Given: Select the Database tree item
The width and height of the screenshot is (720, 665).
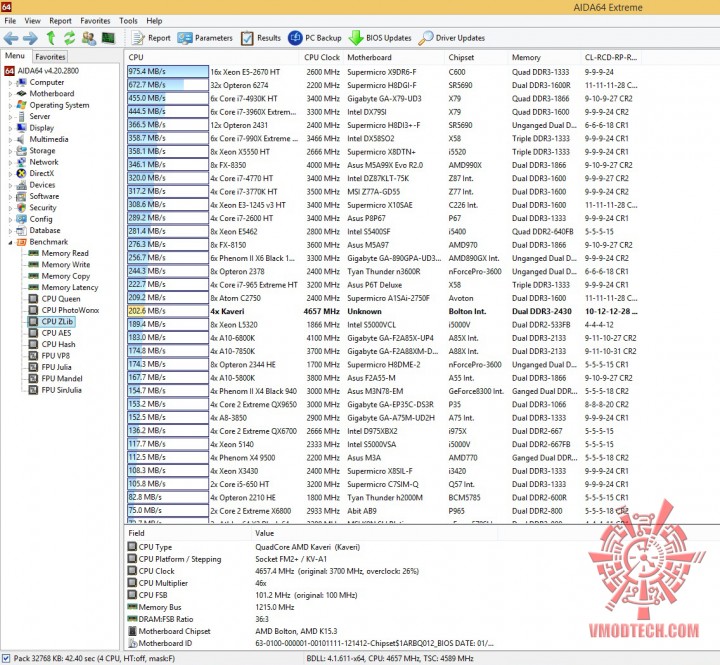Looking at the screenshot, I should click(39, 231).
